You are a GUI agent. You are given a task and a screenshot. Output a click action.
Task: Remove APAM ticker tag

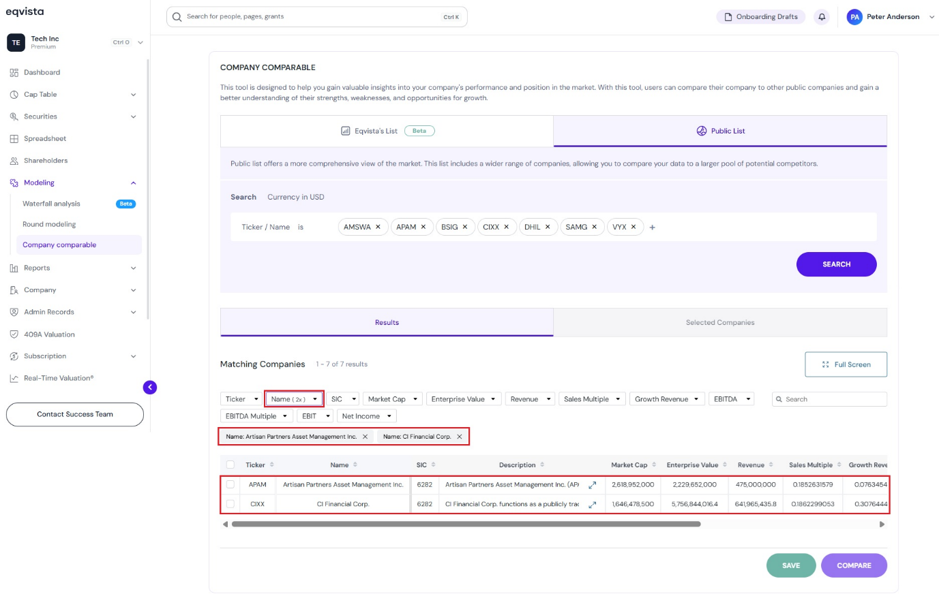coord(423,227)
